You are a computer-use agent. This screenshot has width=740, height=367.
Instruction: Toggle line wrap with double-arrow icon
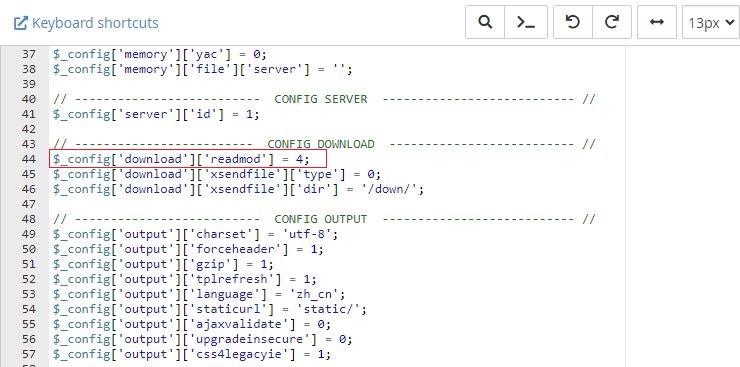pos(656,22)
